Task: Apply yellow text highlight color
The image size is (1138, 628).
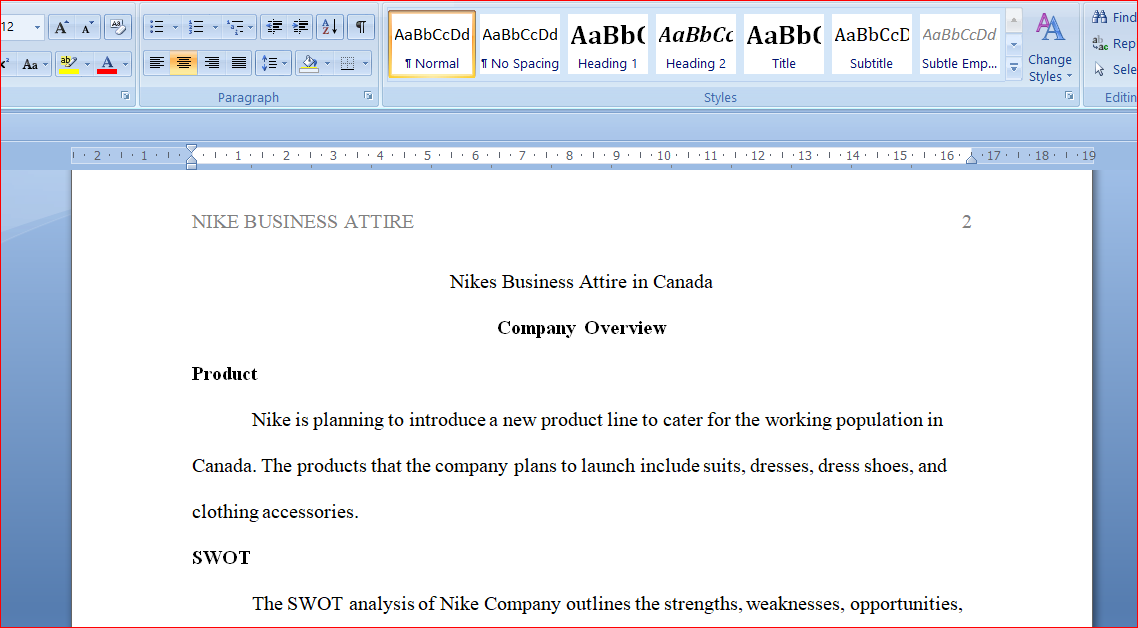Action: [69, 64]
